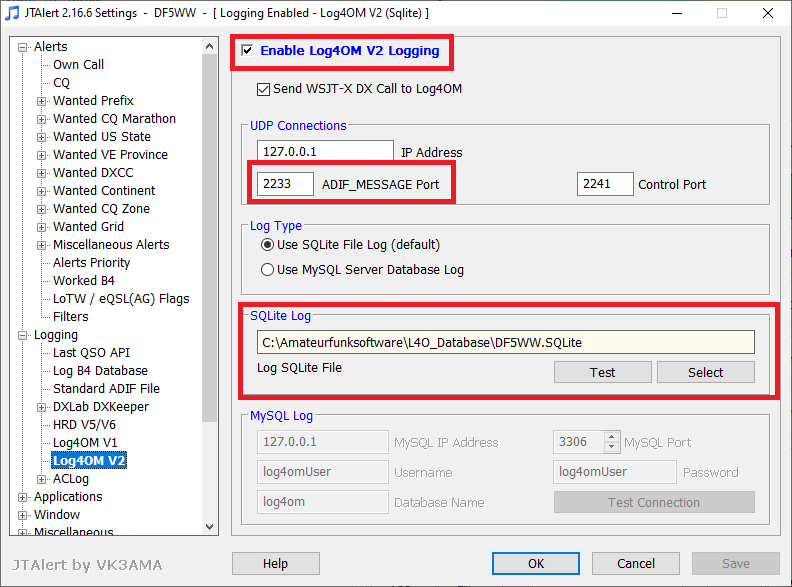Close the JTAlert Settings window
792x587 pixels.
pos(768,13)
